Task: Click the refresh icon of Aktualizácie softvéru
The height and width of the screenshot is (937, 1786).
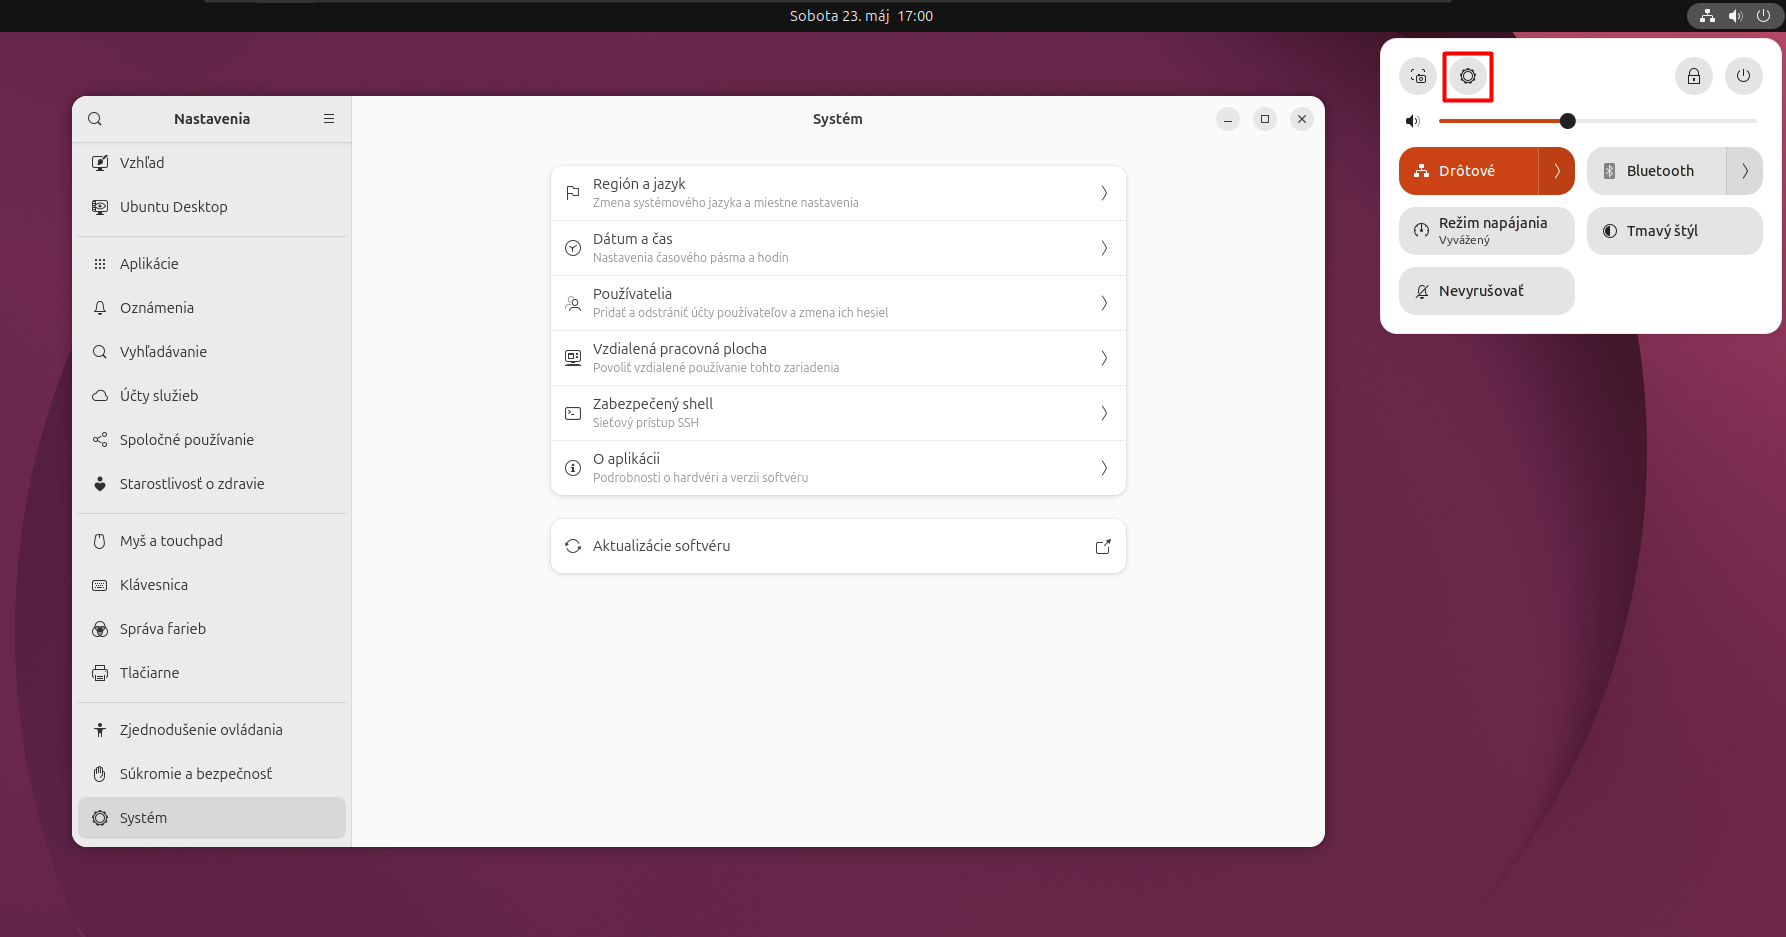Action: pos(573,546)
